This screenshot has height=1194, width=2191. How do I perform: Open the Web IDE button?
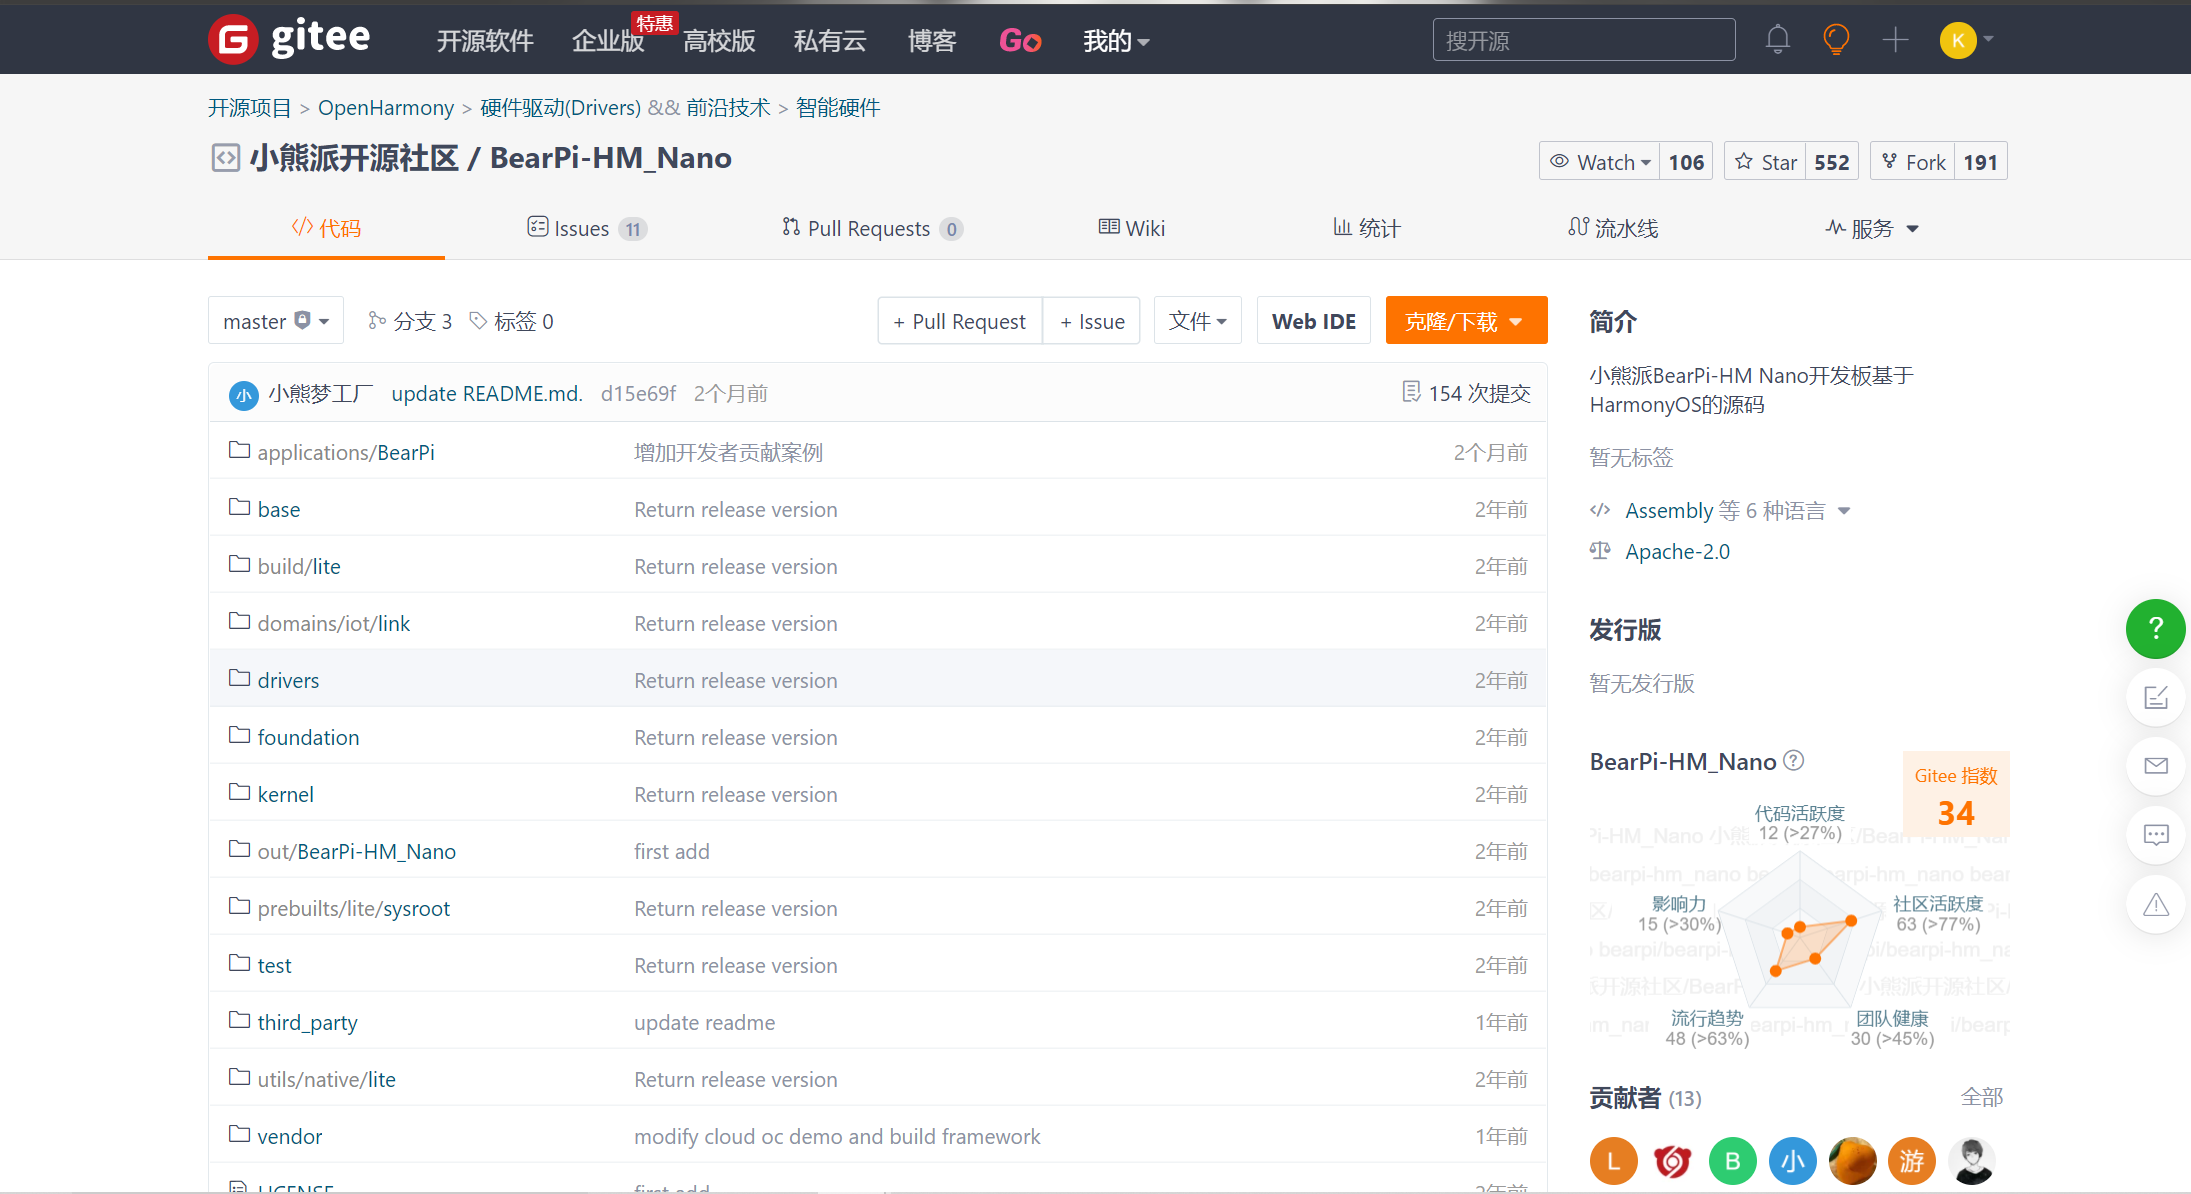pos(1314,320)
